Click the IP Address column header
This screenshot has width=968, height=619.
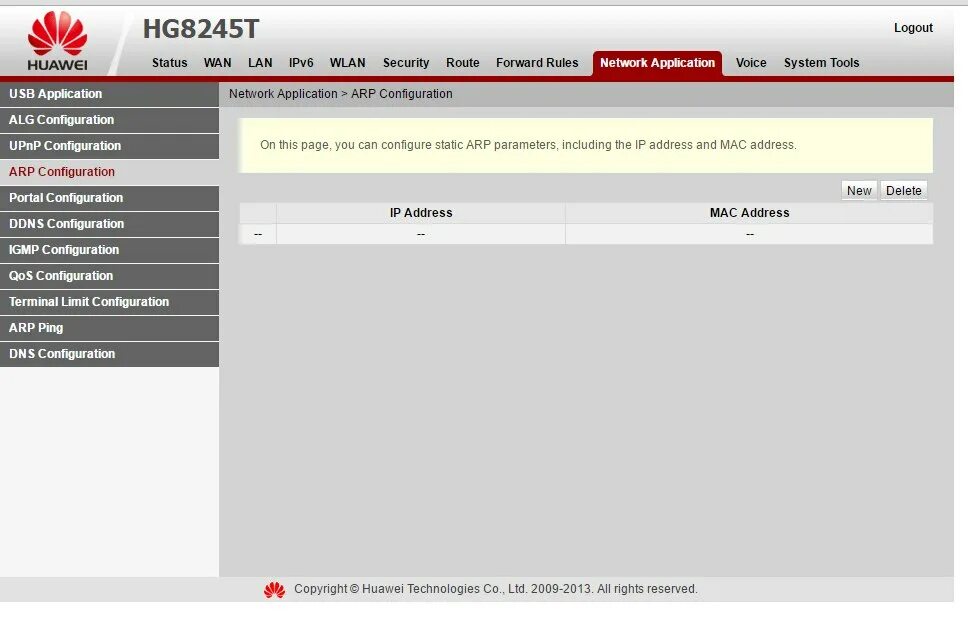click(x=421, y=213)
